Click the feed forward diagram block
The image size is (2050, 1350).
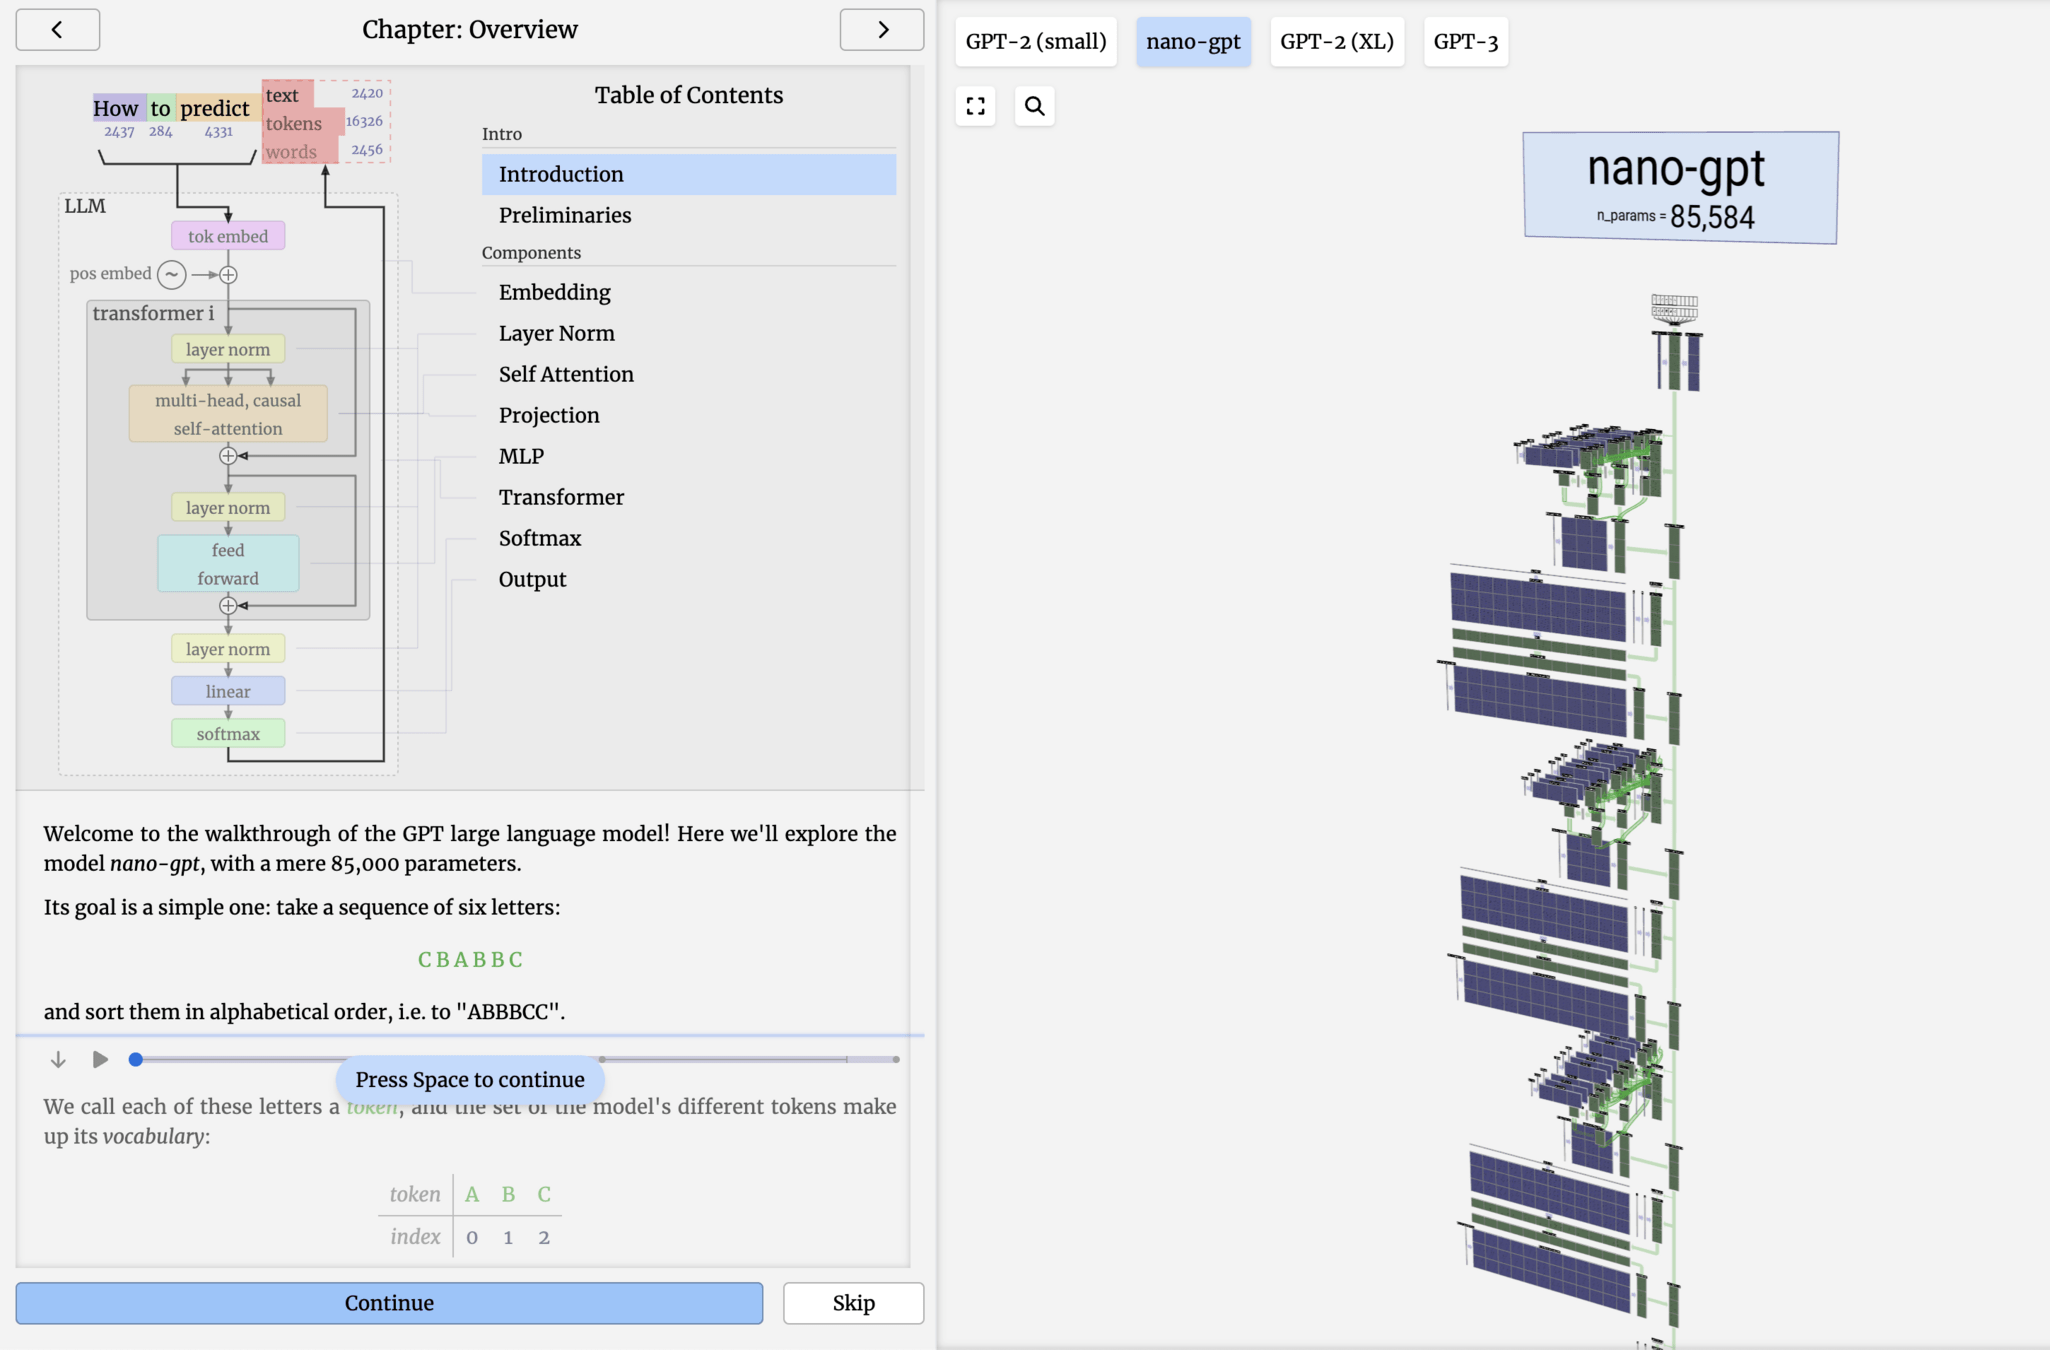(228, 564)
